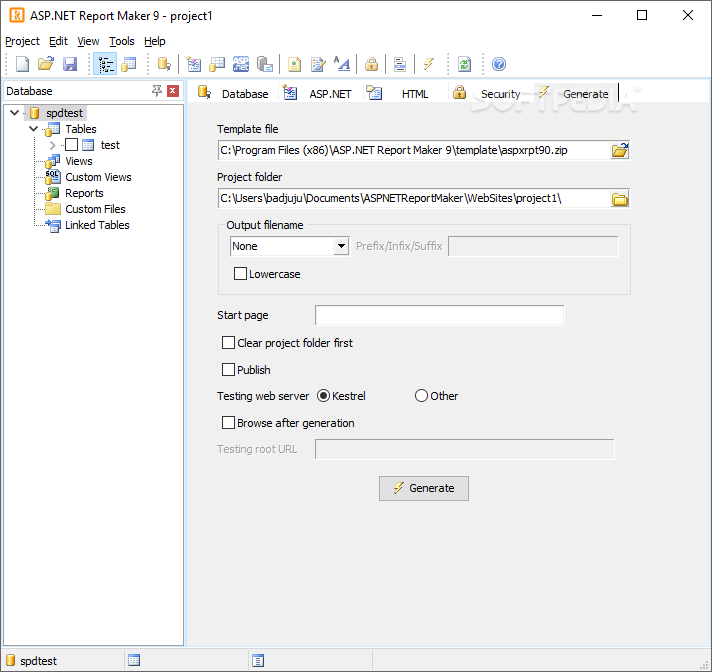Screen dimensions: 712x672
Task: Browse for project folder with folder icon
Action: pos(620,198)
